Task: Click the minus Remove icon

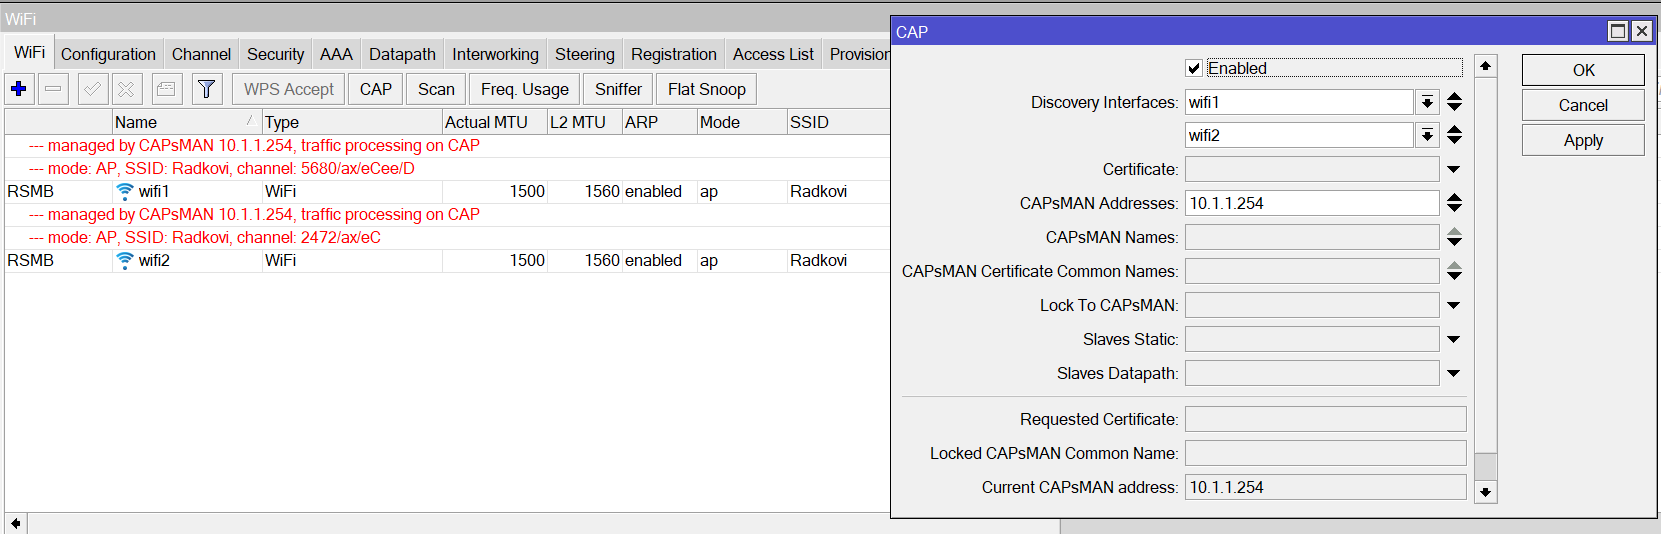Action: (x=53, y=89)
